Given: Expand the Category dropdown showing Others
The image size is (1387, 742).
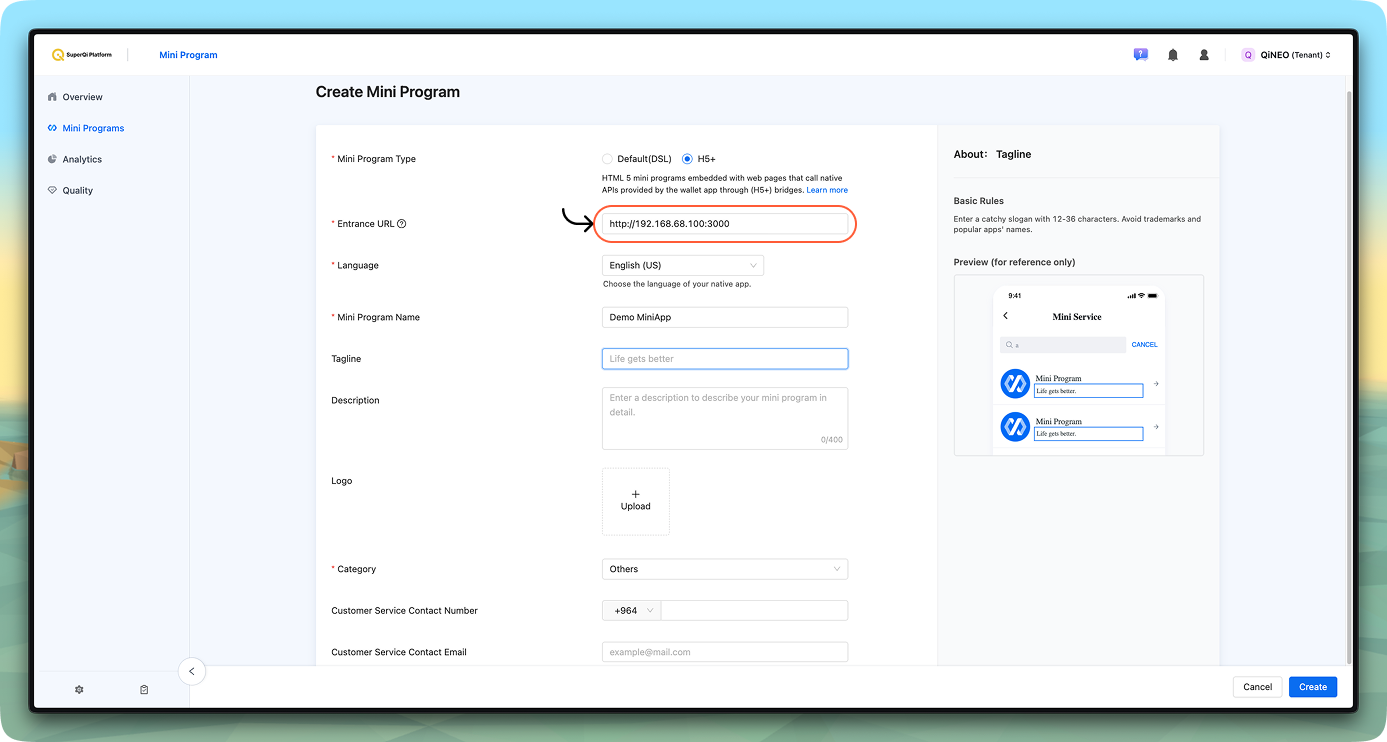Looking at the screenshot, I should (x=724, y=569).
